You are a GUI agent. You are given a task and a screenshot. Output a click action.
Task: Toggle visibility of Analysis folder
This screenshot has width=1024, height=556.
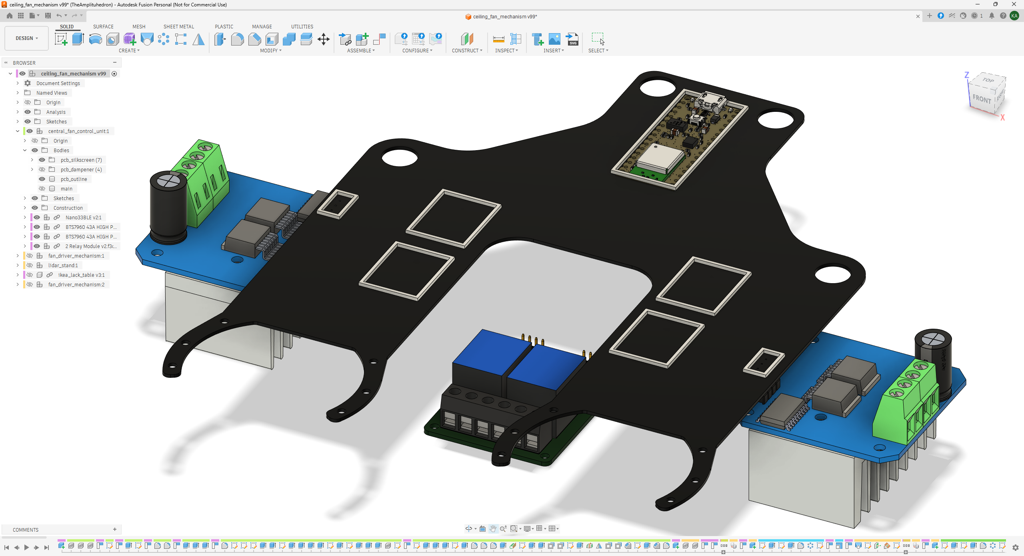pos(27,112)
